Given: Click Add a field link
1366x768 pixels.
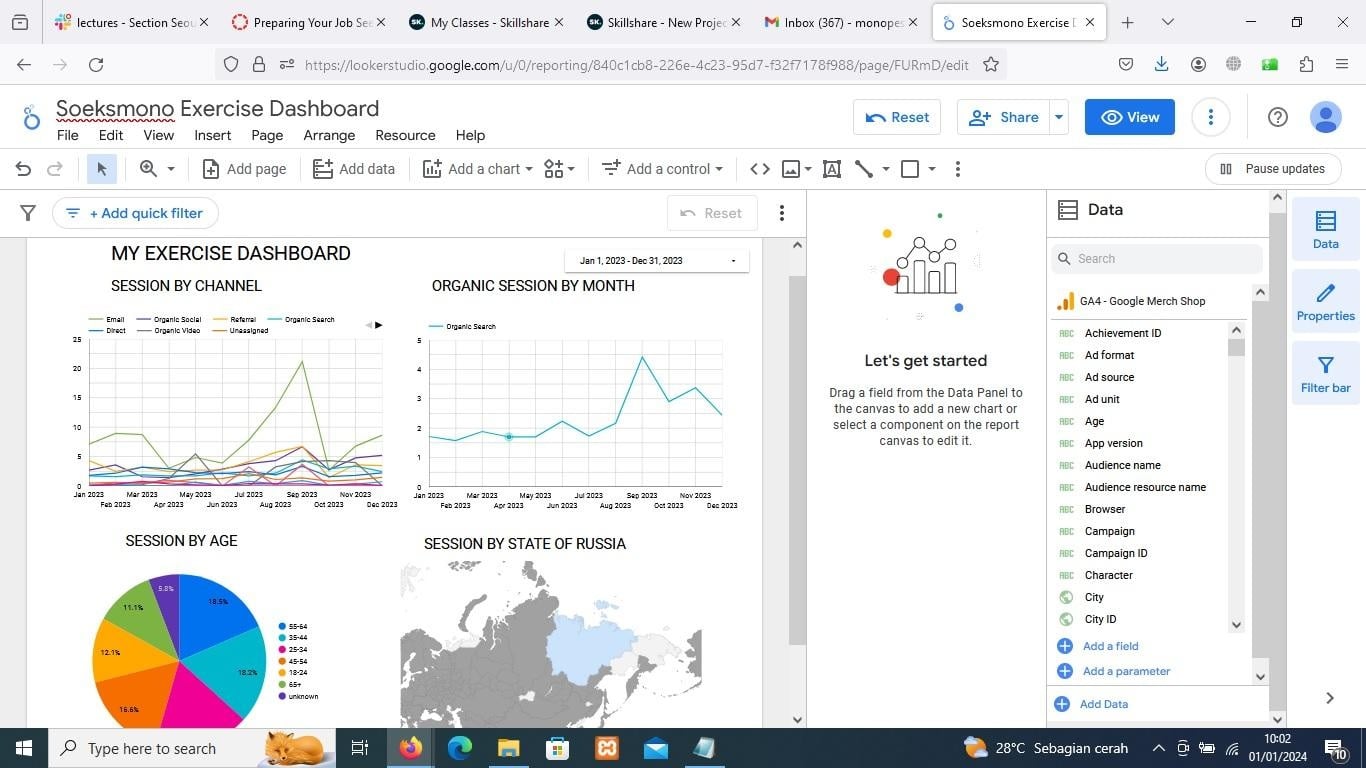Looking at the screenshot, I should (x=1098, y=646).
